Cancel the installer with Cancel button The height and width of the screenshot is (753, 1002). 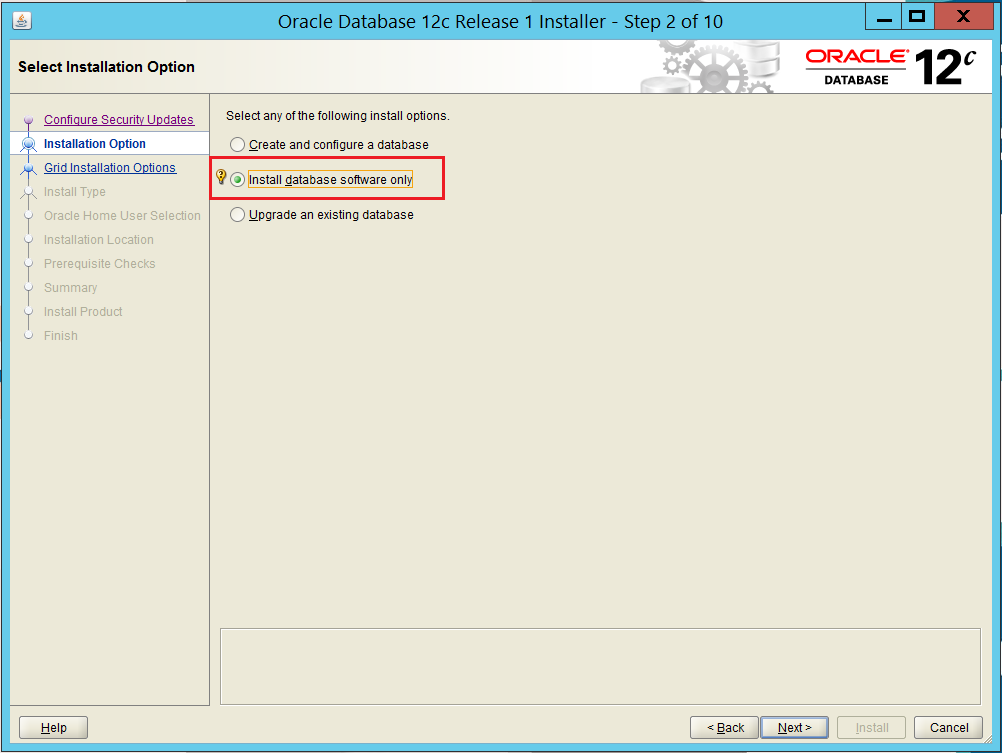click(948, 727)
